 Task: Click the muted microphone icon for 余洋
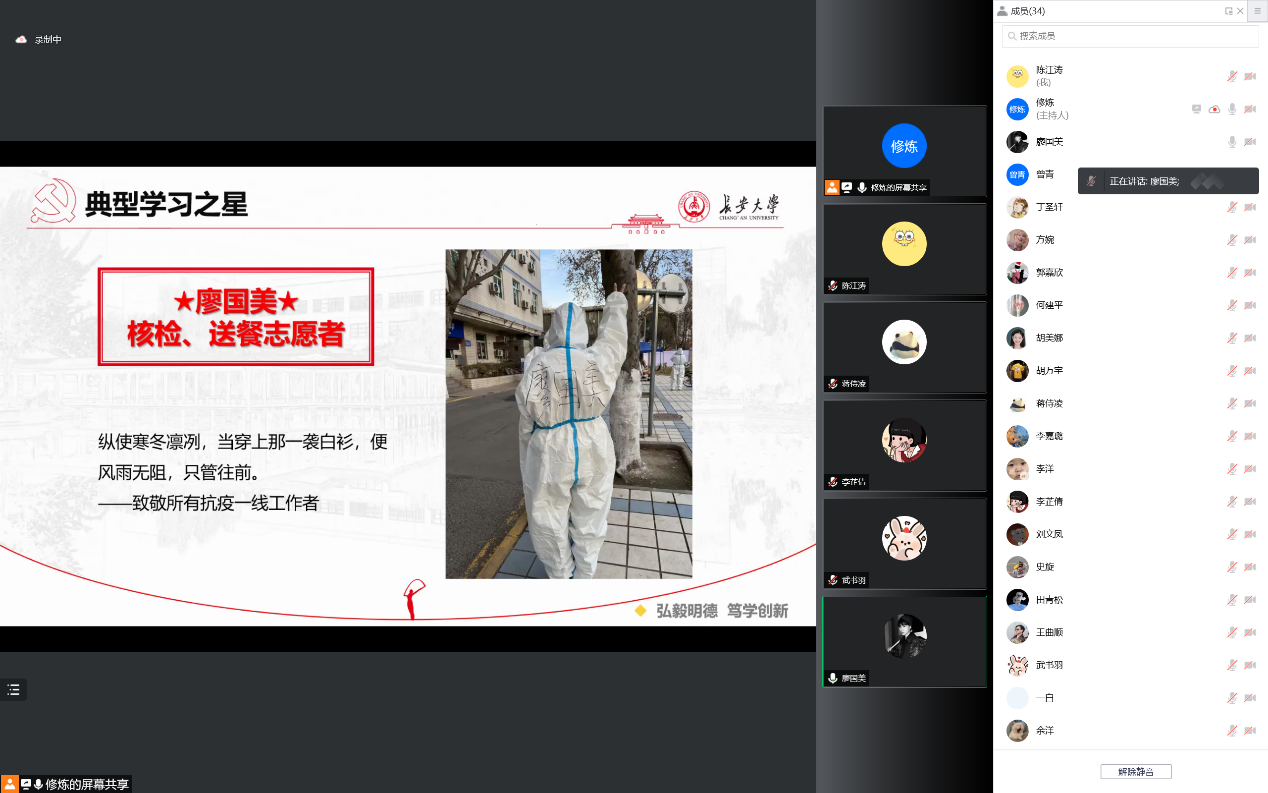pos(1232,731)
